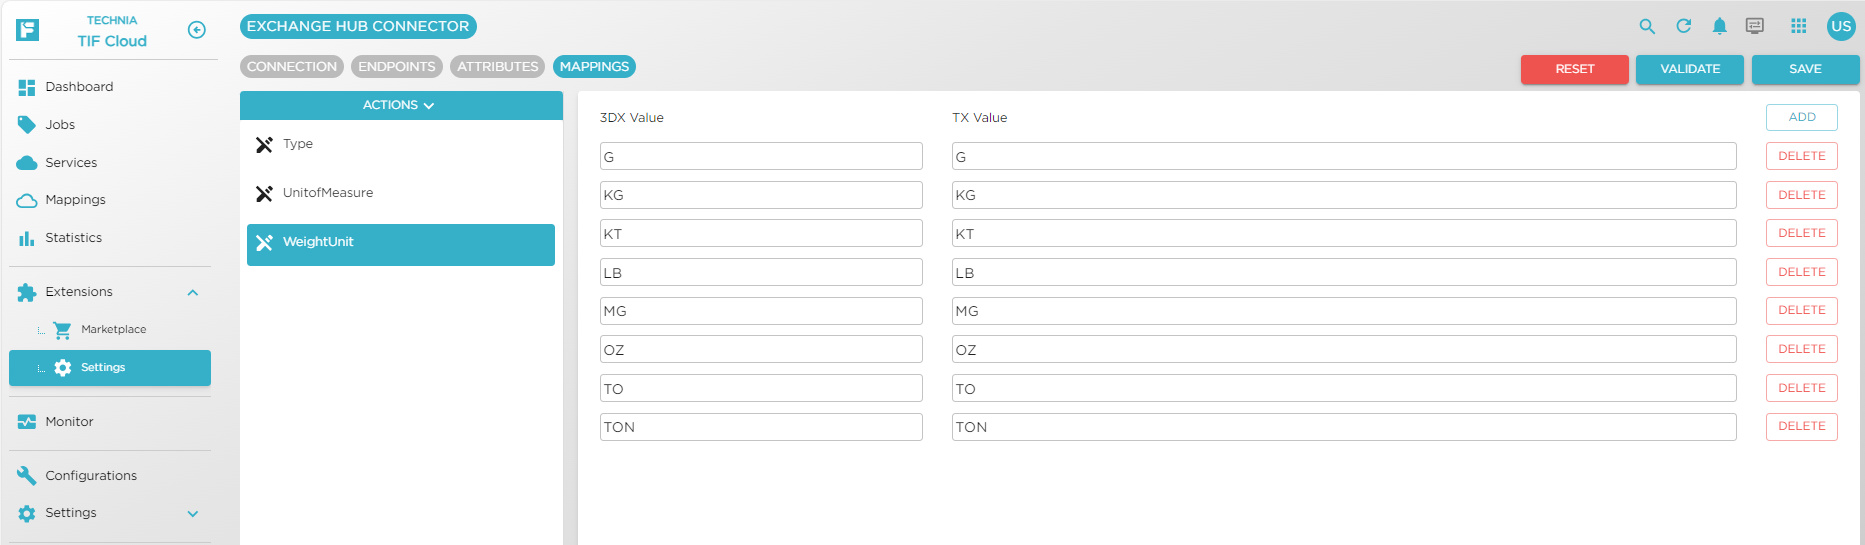Click the VALIDATE button
Image resolution: width=1865 pixels, height=545 pixels.
coord(1689,69)
